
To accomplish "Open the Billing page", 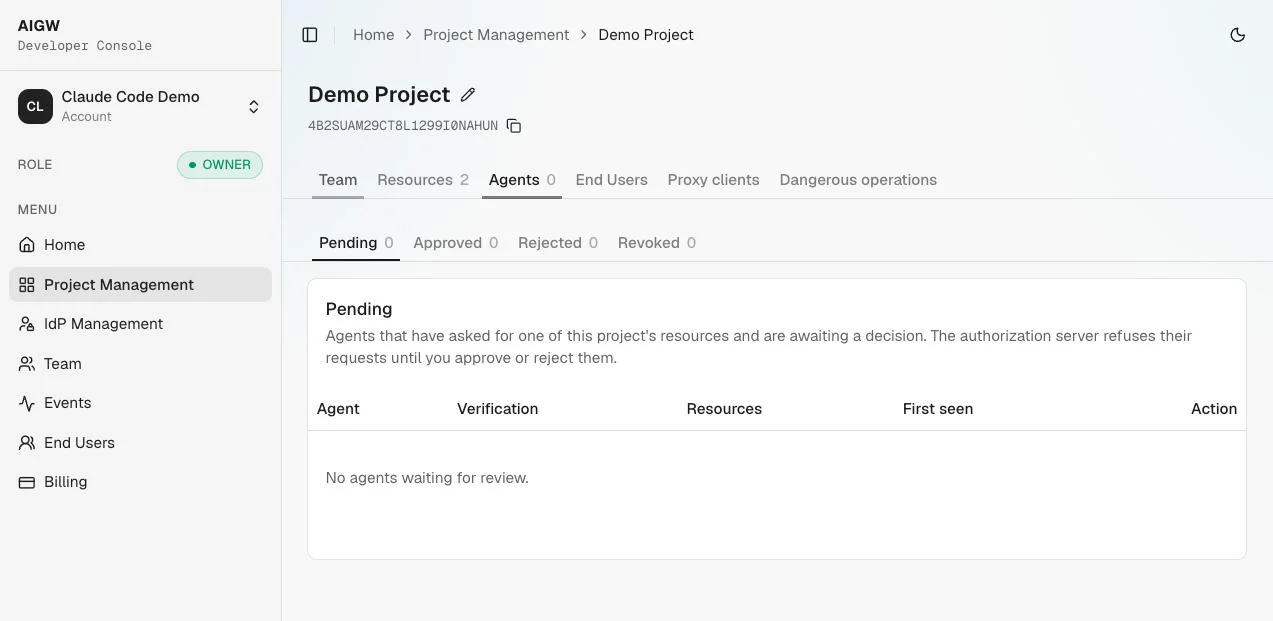I will pyautogui.click(x=140, y=482).
